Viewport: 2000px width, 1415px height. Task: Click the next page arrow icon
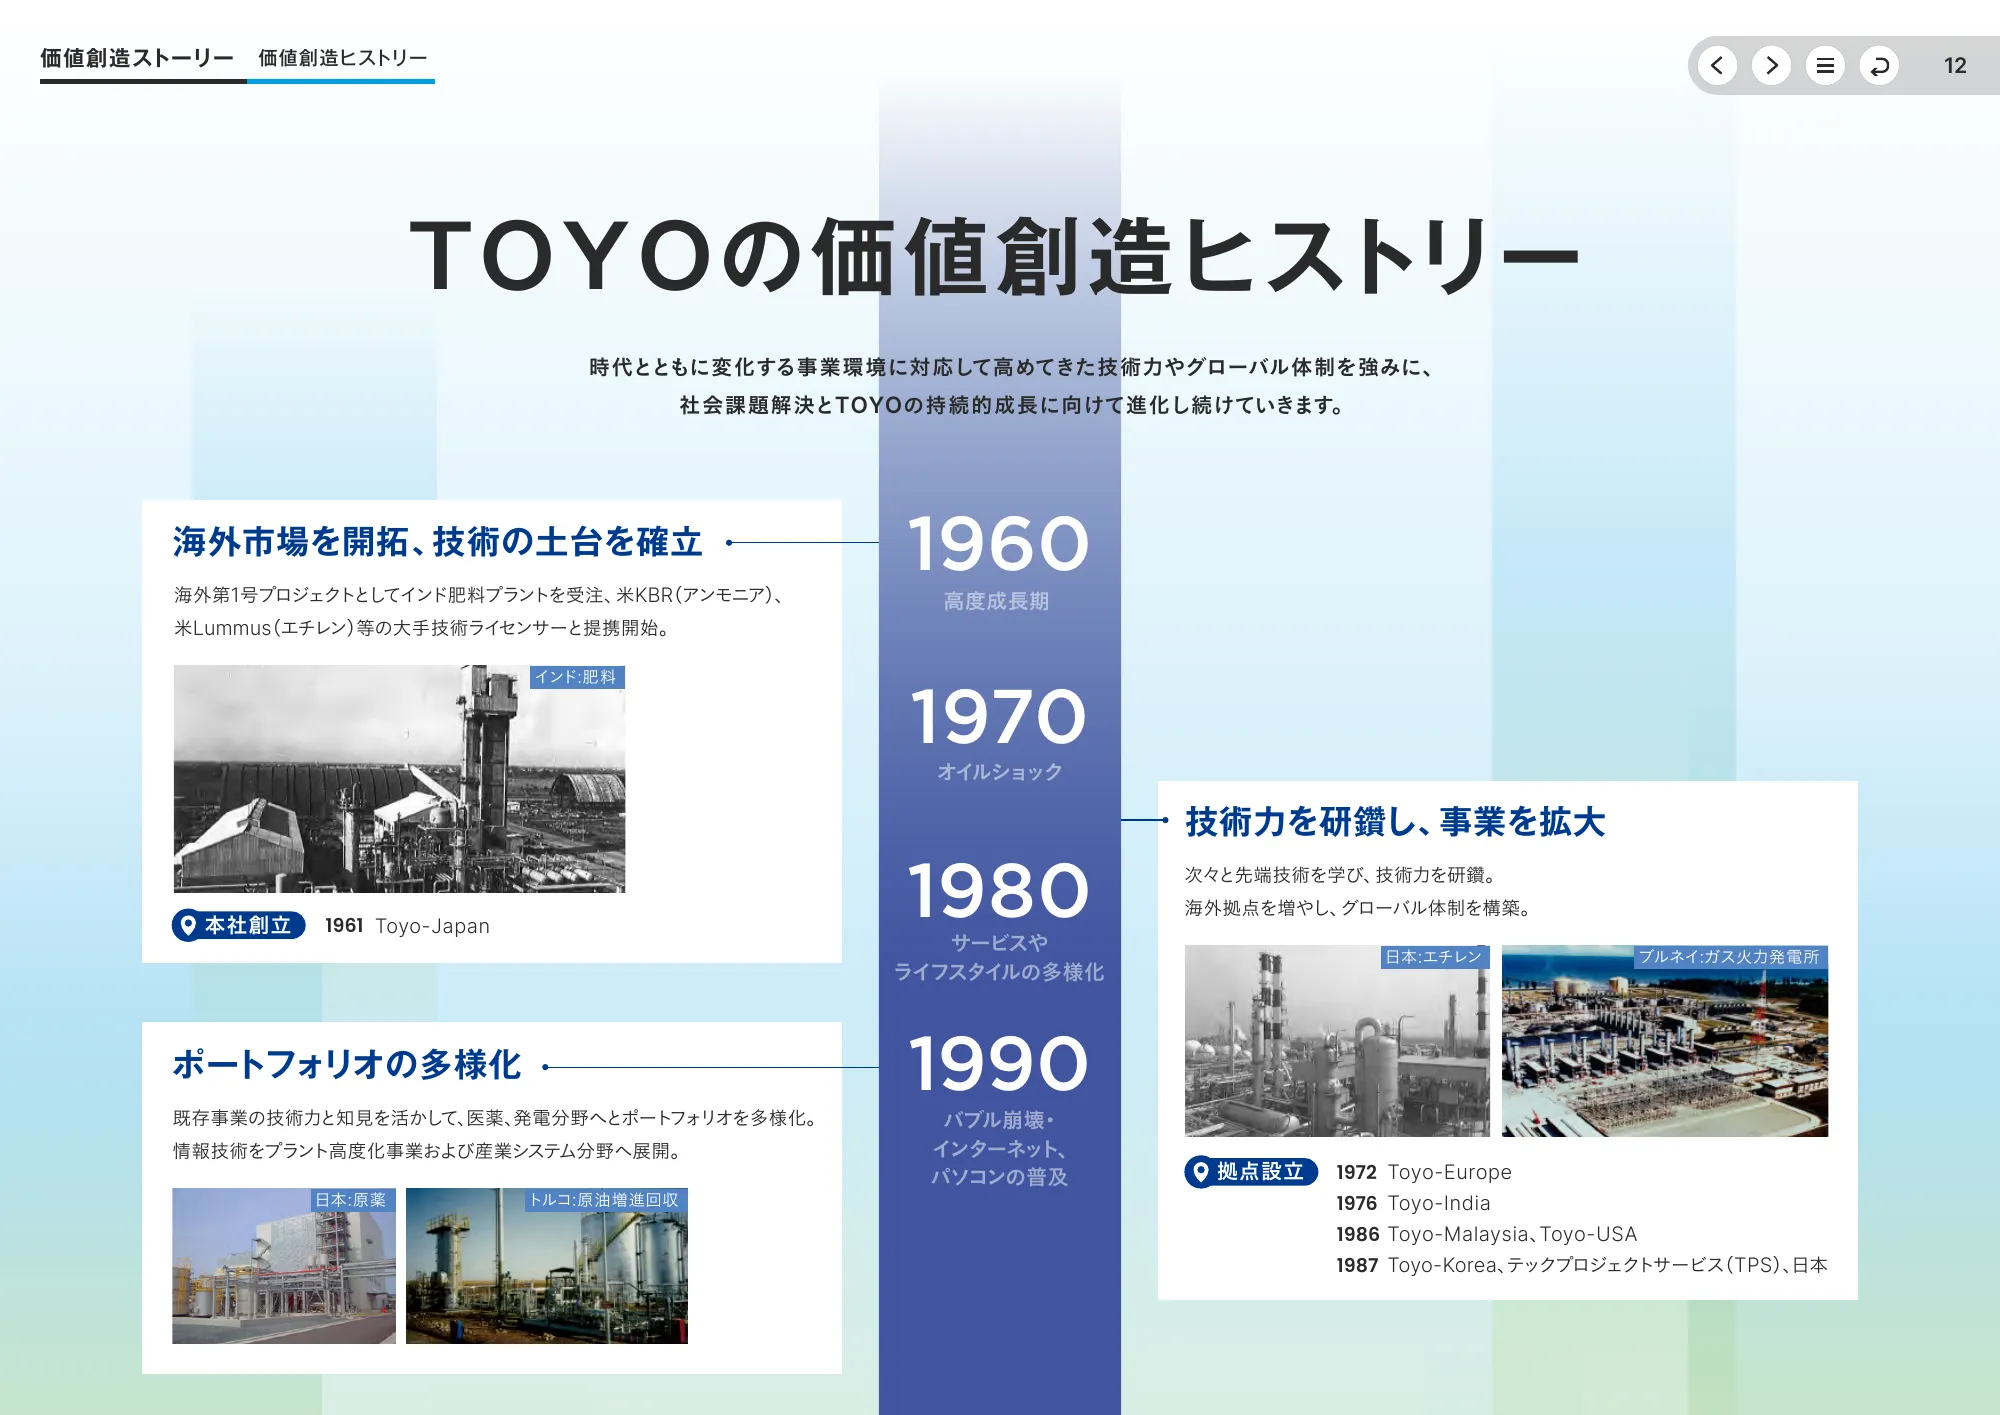[1772, 66]
